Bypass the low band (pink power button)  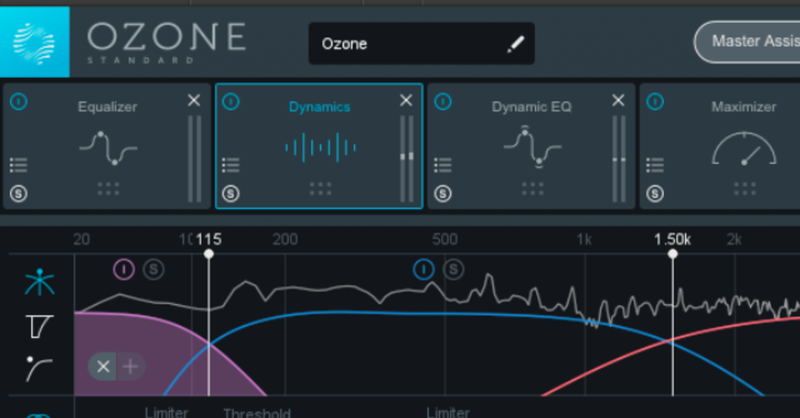(x=124, y=269)
